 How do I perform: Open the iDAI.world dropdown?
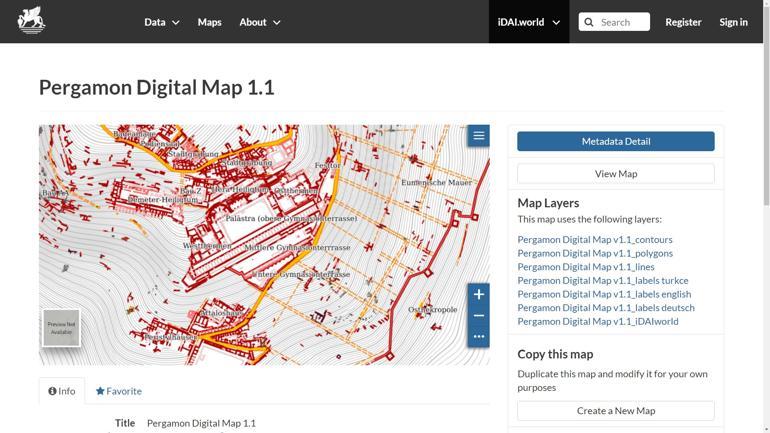click(x=528, y=22)
